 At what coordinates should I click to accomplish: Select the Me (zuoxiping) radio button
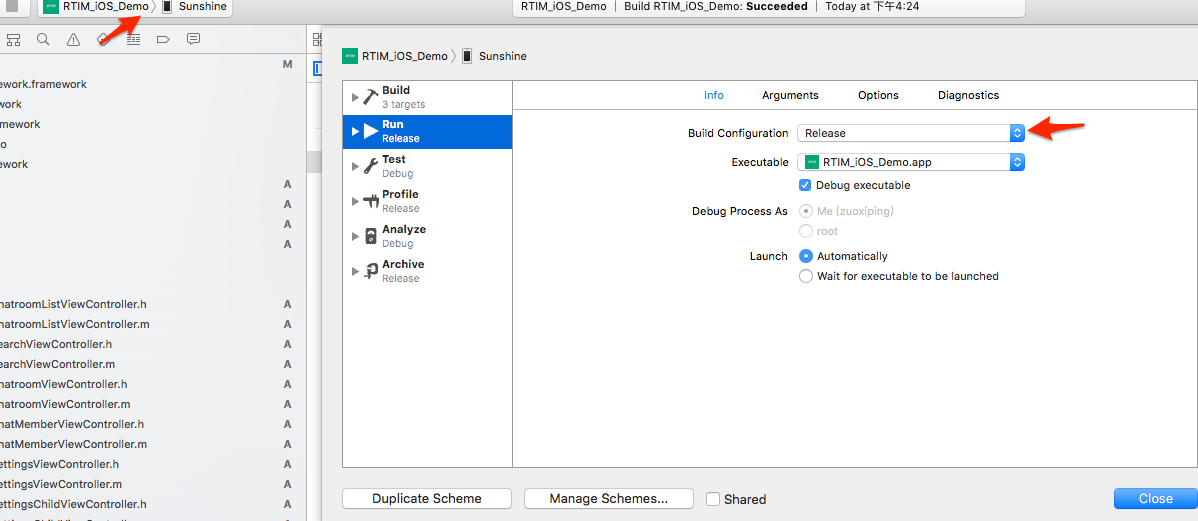[805, 211]
